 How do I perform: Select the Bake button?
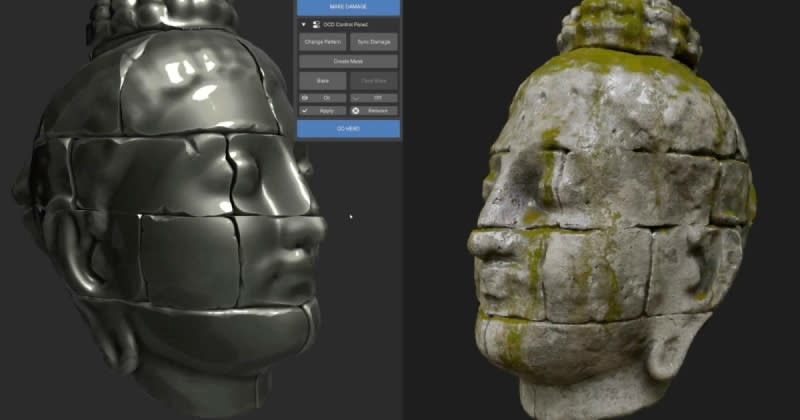pyautogui.click(x=322, y=80)
